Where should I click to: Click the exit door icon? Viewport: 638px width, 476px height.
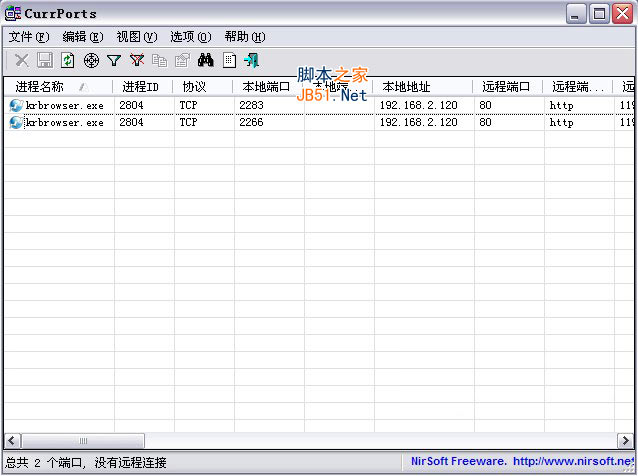pos(251,60)
